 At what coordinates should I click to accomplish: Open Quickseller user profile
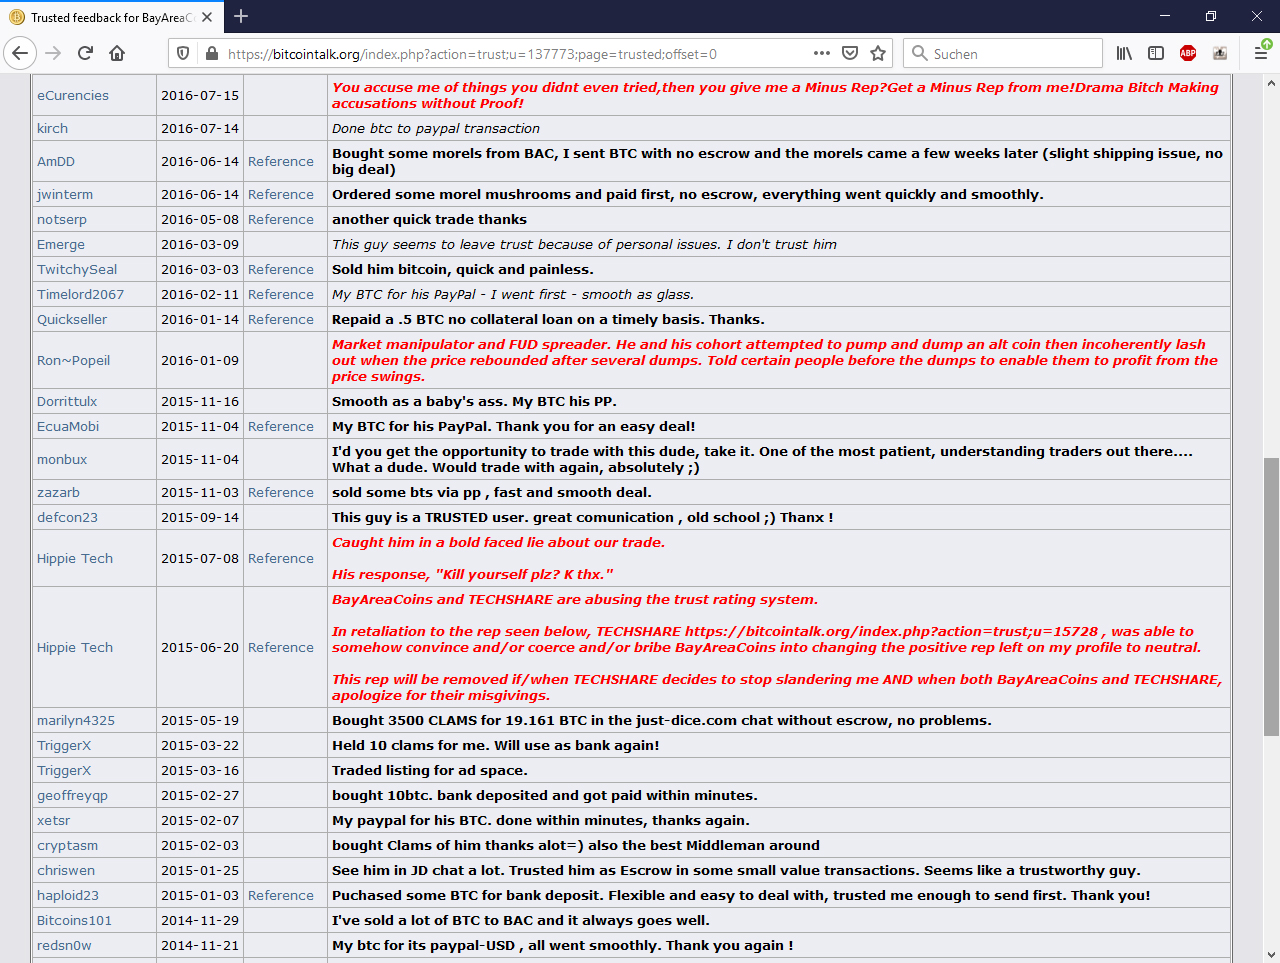pyautogui.click(x=72, y=319)
